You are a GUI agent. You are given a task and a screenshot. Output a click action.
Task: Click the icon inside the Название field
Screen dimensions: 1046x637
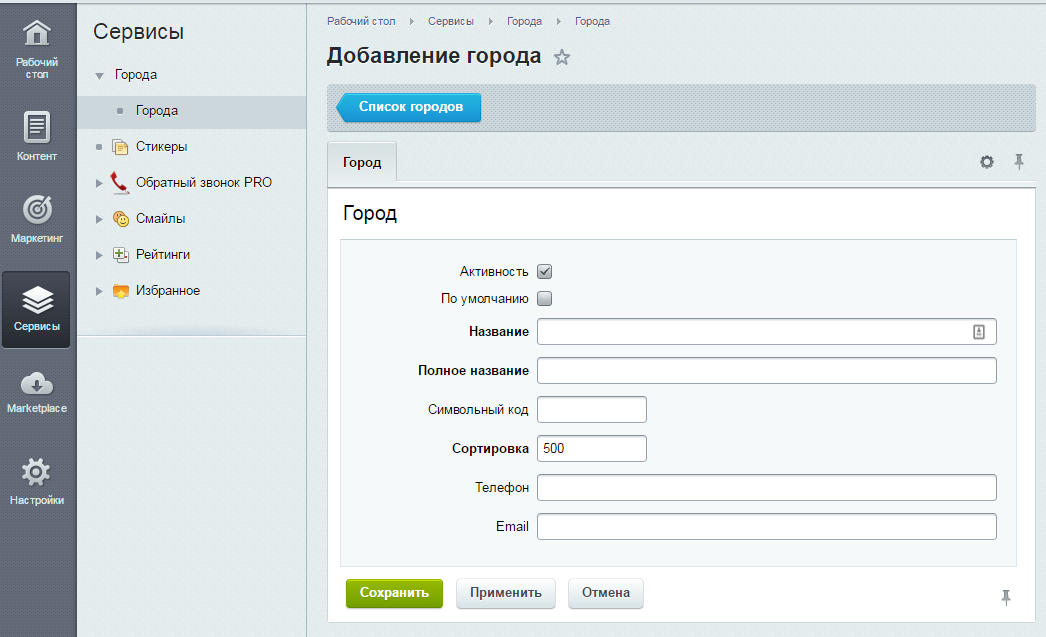(979, 332)
